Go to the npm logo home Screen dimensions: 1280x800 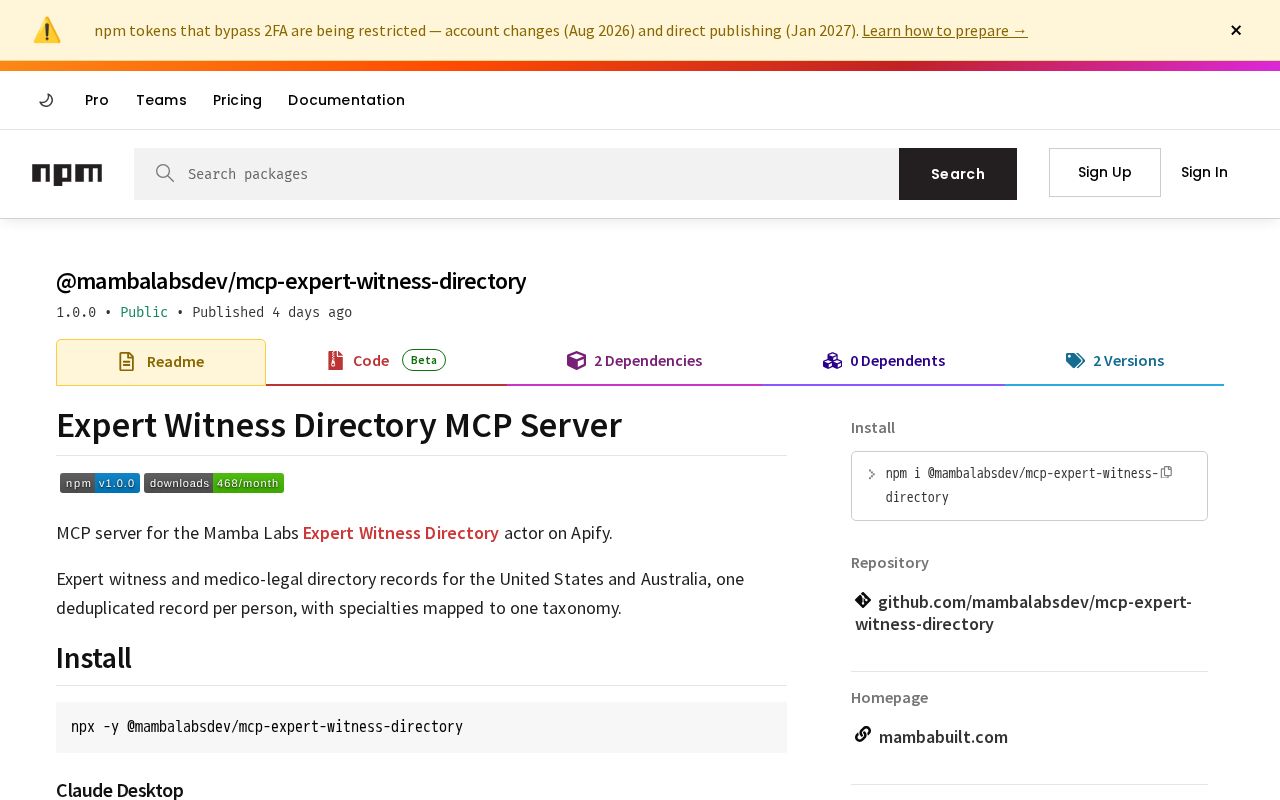(67, 174)
